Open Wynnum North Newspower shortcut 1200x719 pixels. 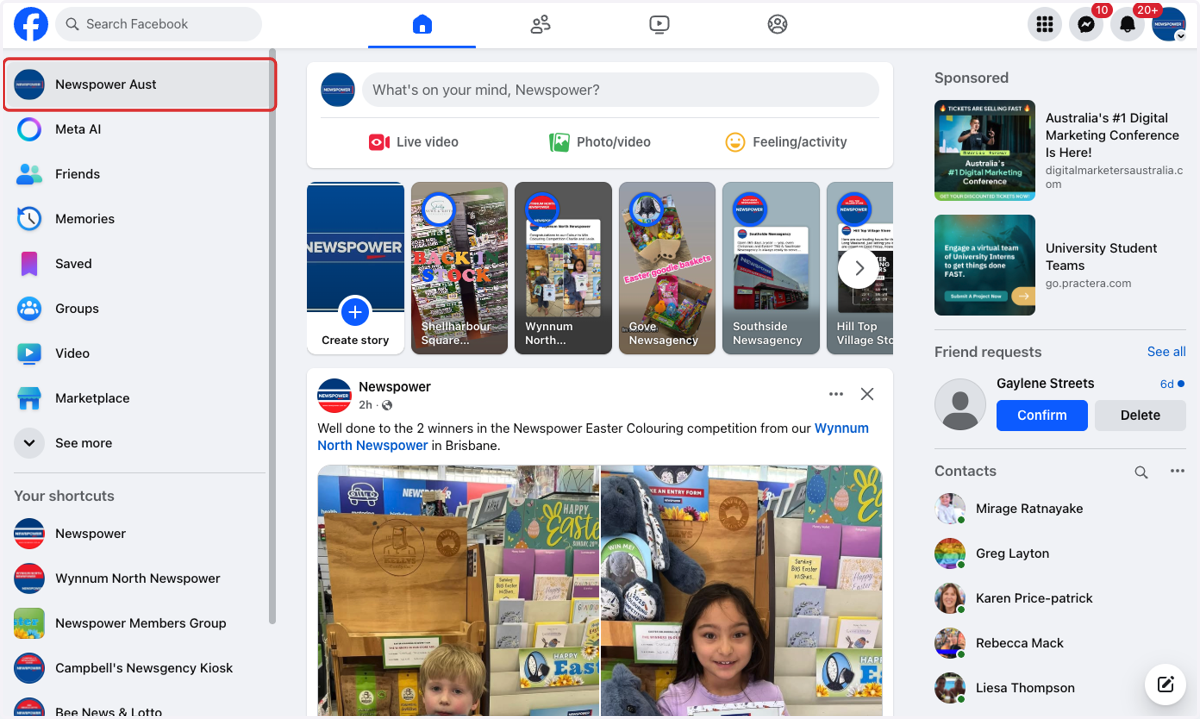point(139,578)
